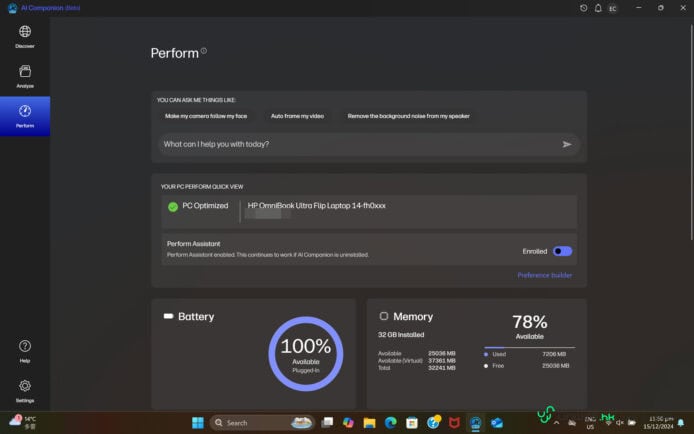This screenshot has height=434, width=694.
Task: Open Help from the sidebar
Action: point(25,351)
